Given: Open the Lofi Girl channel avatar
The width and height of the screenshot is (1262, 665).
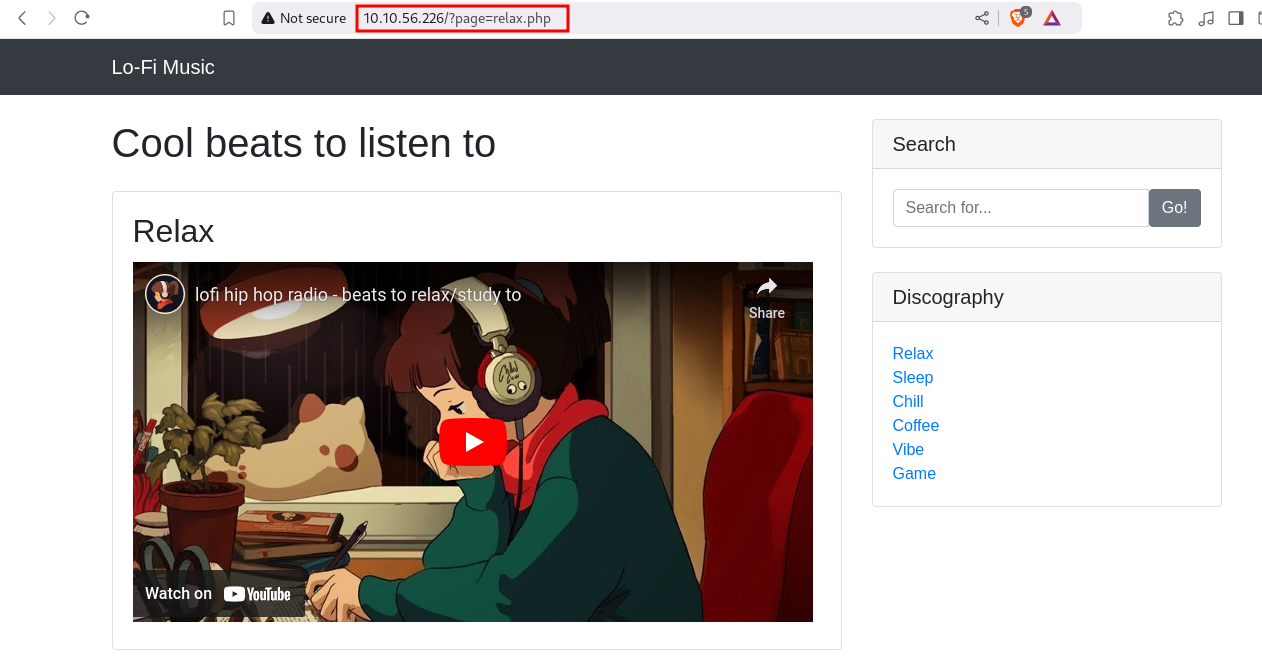Looking at the screenshot, I should point(165,294).
